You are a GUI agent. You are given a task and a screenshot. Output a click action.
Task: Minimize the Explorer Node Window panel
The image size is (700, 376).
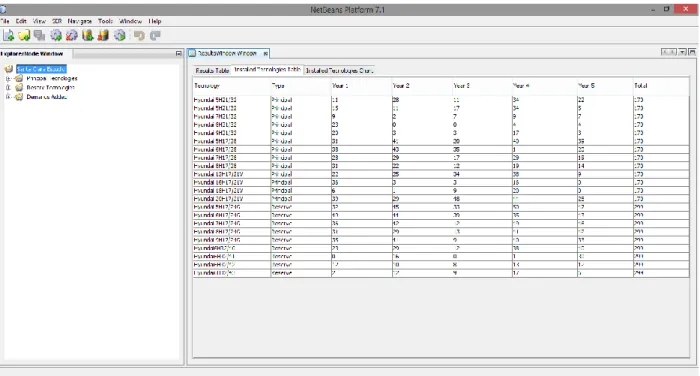(x=179, y=54)
